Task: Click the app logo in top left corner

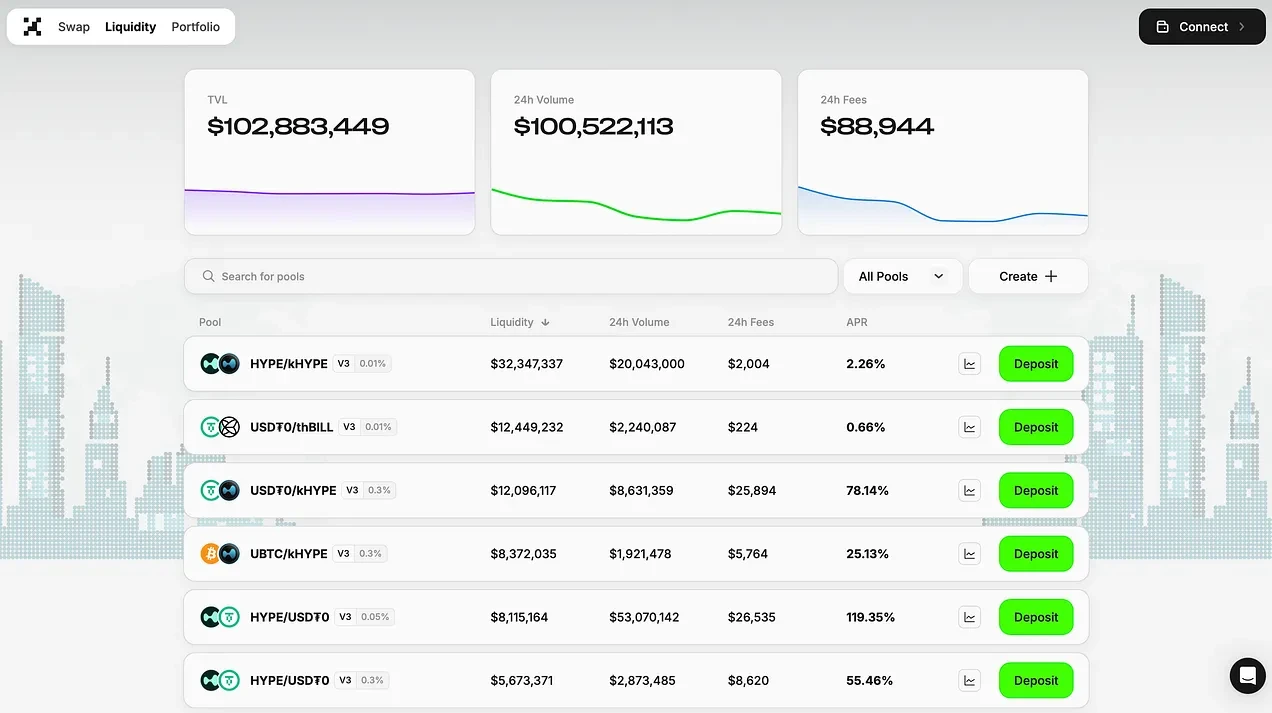Action: click(31, 26)
